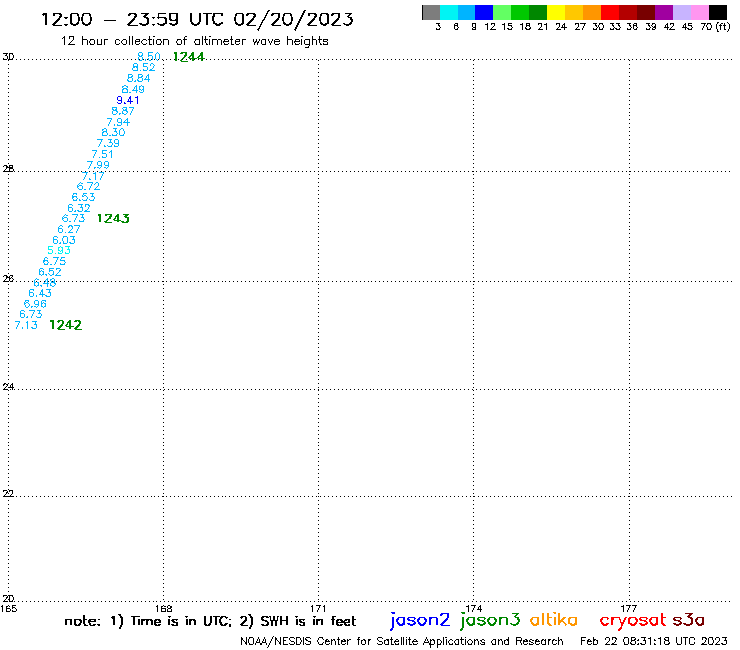Click the wave height value 6.32
The width and height of the screenshot is (740, 650).
pyautogui.click(x=79, y=208)
